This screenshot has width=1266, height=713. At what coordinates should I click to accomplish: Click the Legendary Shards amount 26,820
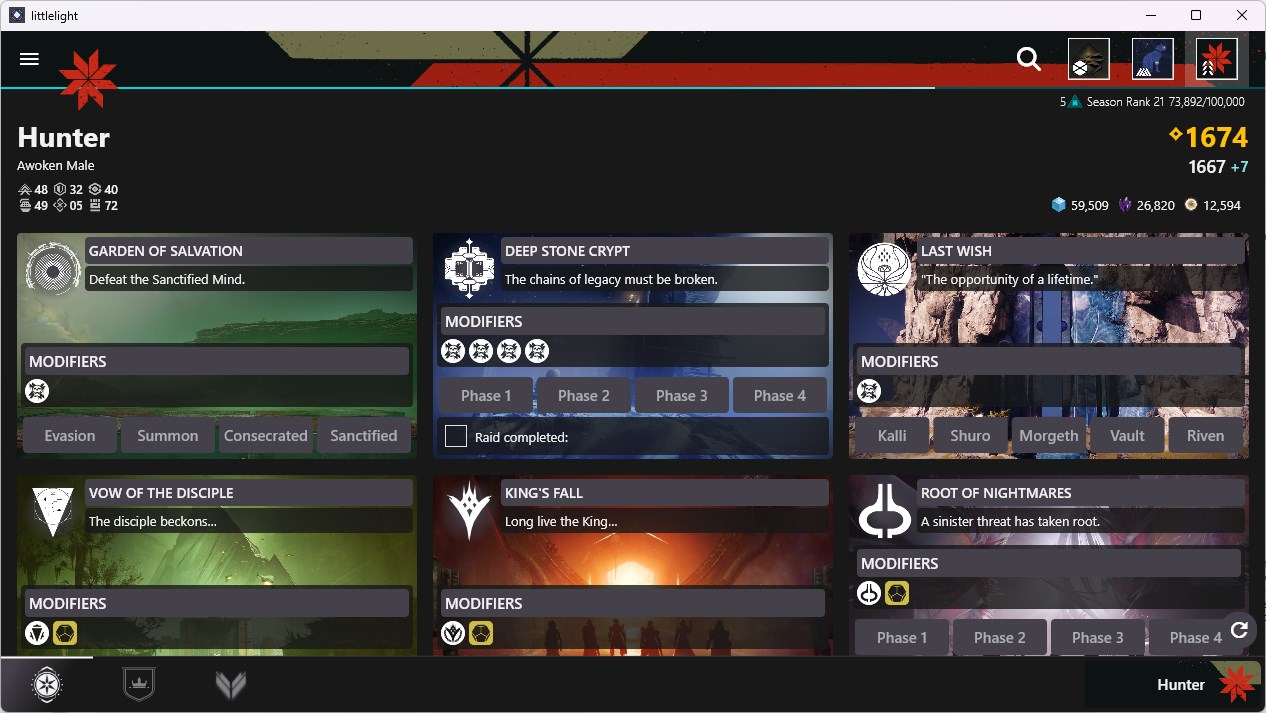(1156, 205)
